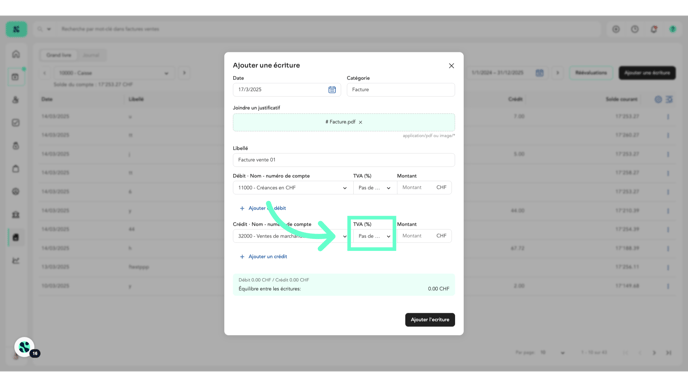Switch to the Grand livre tab

coord(59,55)
